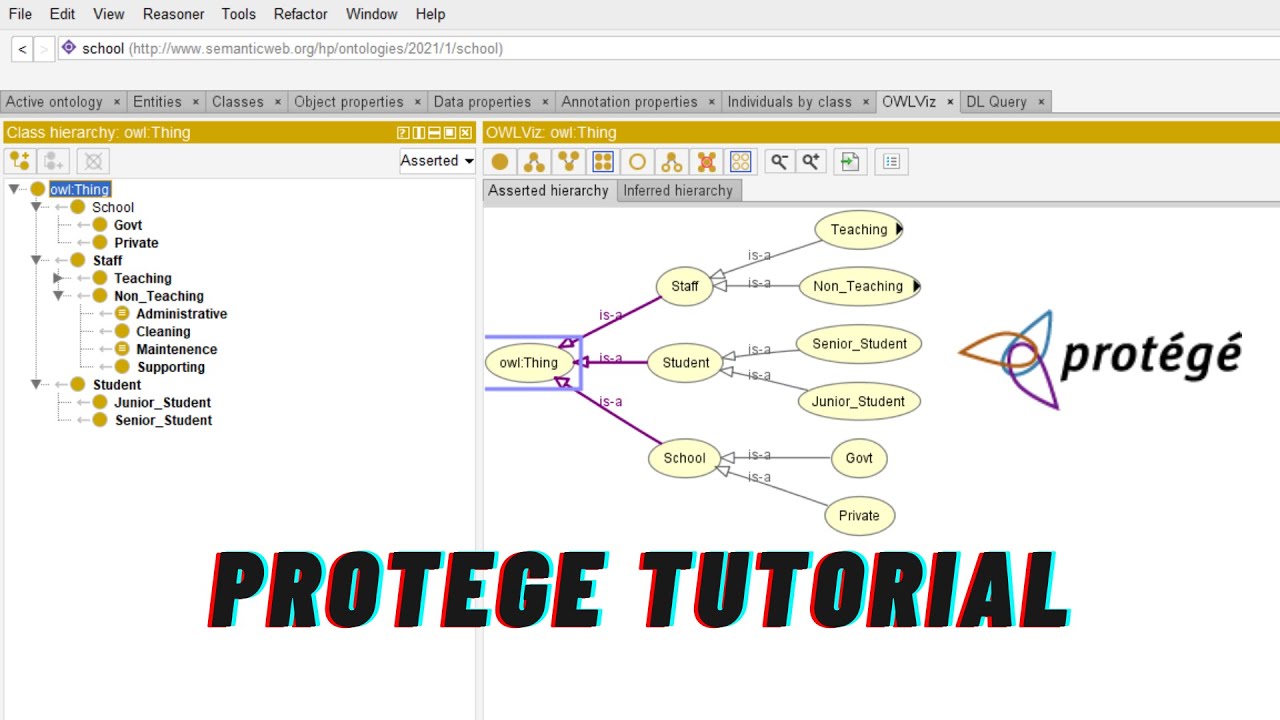Viewport: 1280px width, 720px height.
Task: Select the owl:Thing node in graph
Action: pyautogui.click(x=529, y=363)
